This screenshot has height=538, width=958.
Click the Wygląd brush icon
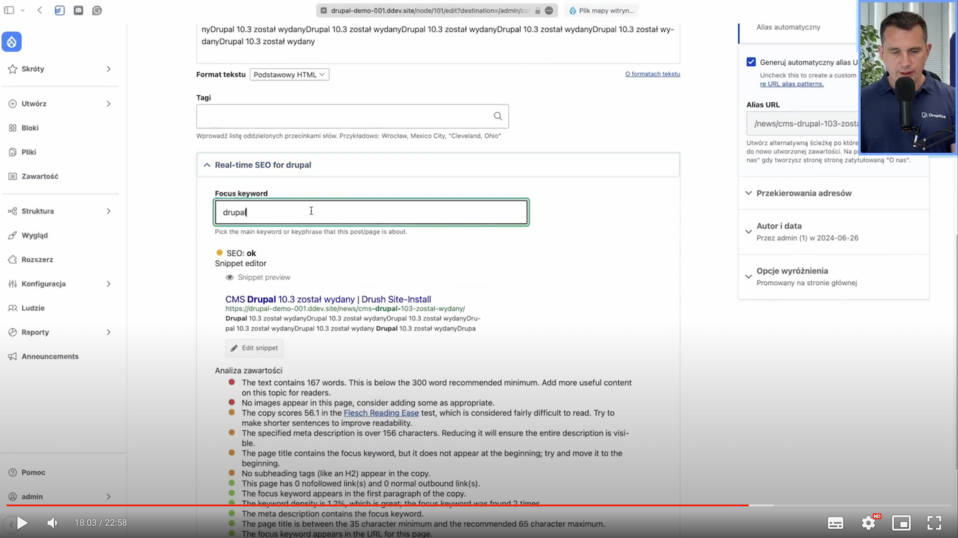[12, 235]
